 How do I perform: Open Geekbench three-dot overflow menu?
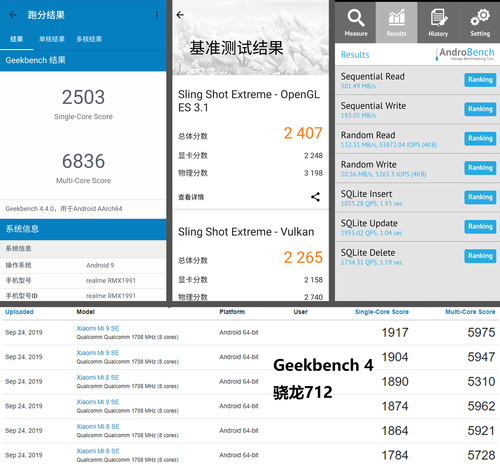156,15
